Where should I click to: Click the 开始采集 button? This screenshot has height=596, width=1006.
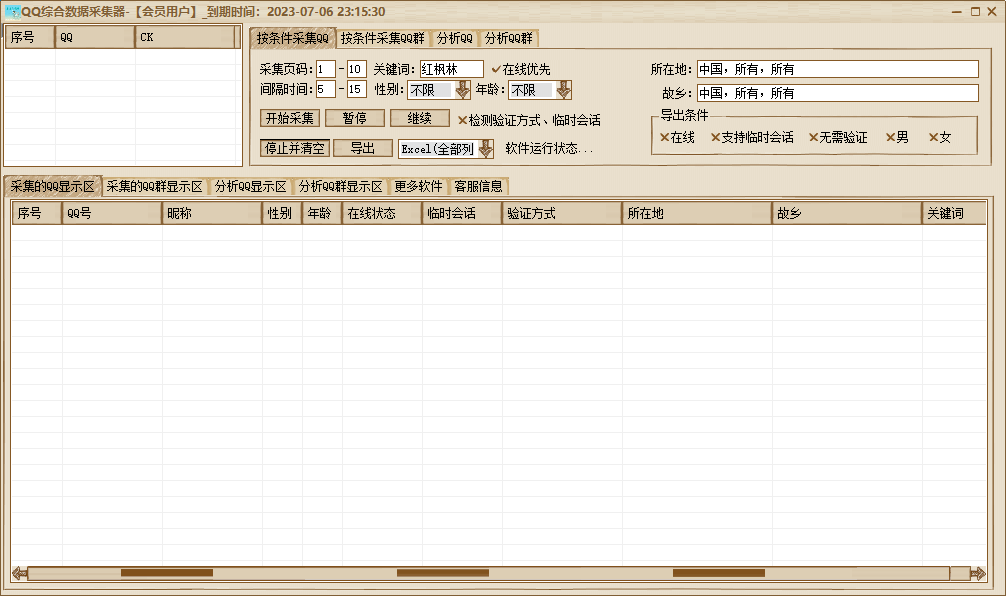(x=290, y=118)
